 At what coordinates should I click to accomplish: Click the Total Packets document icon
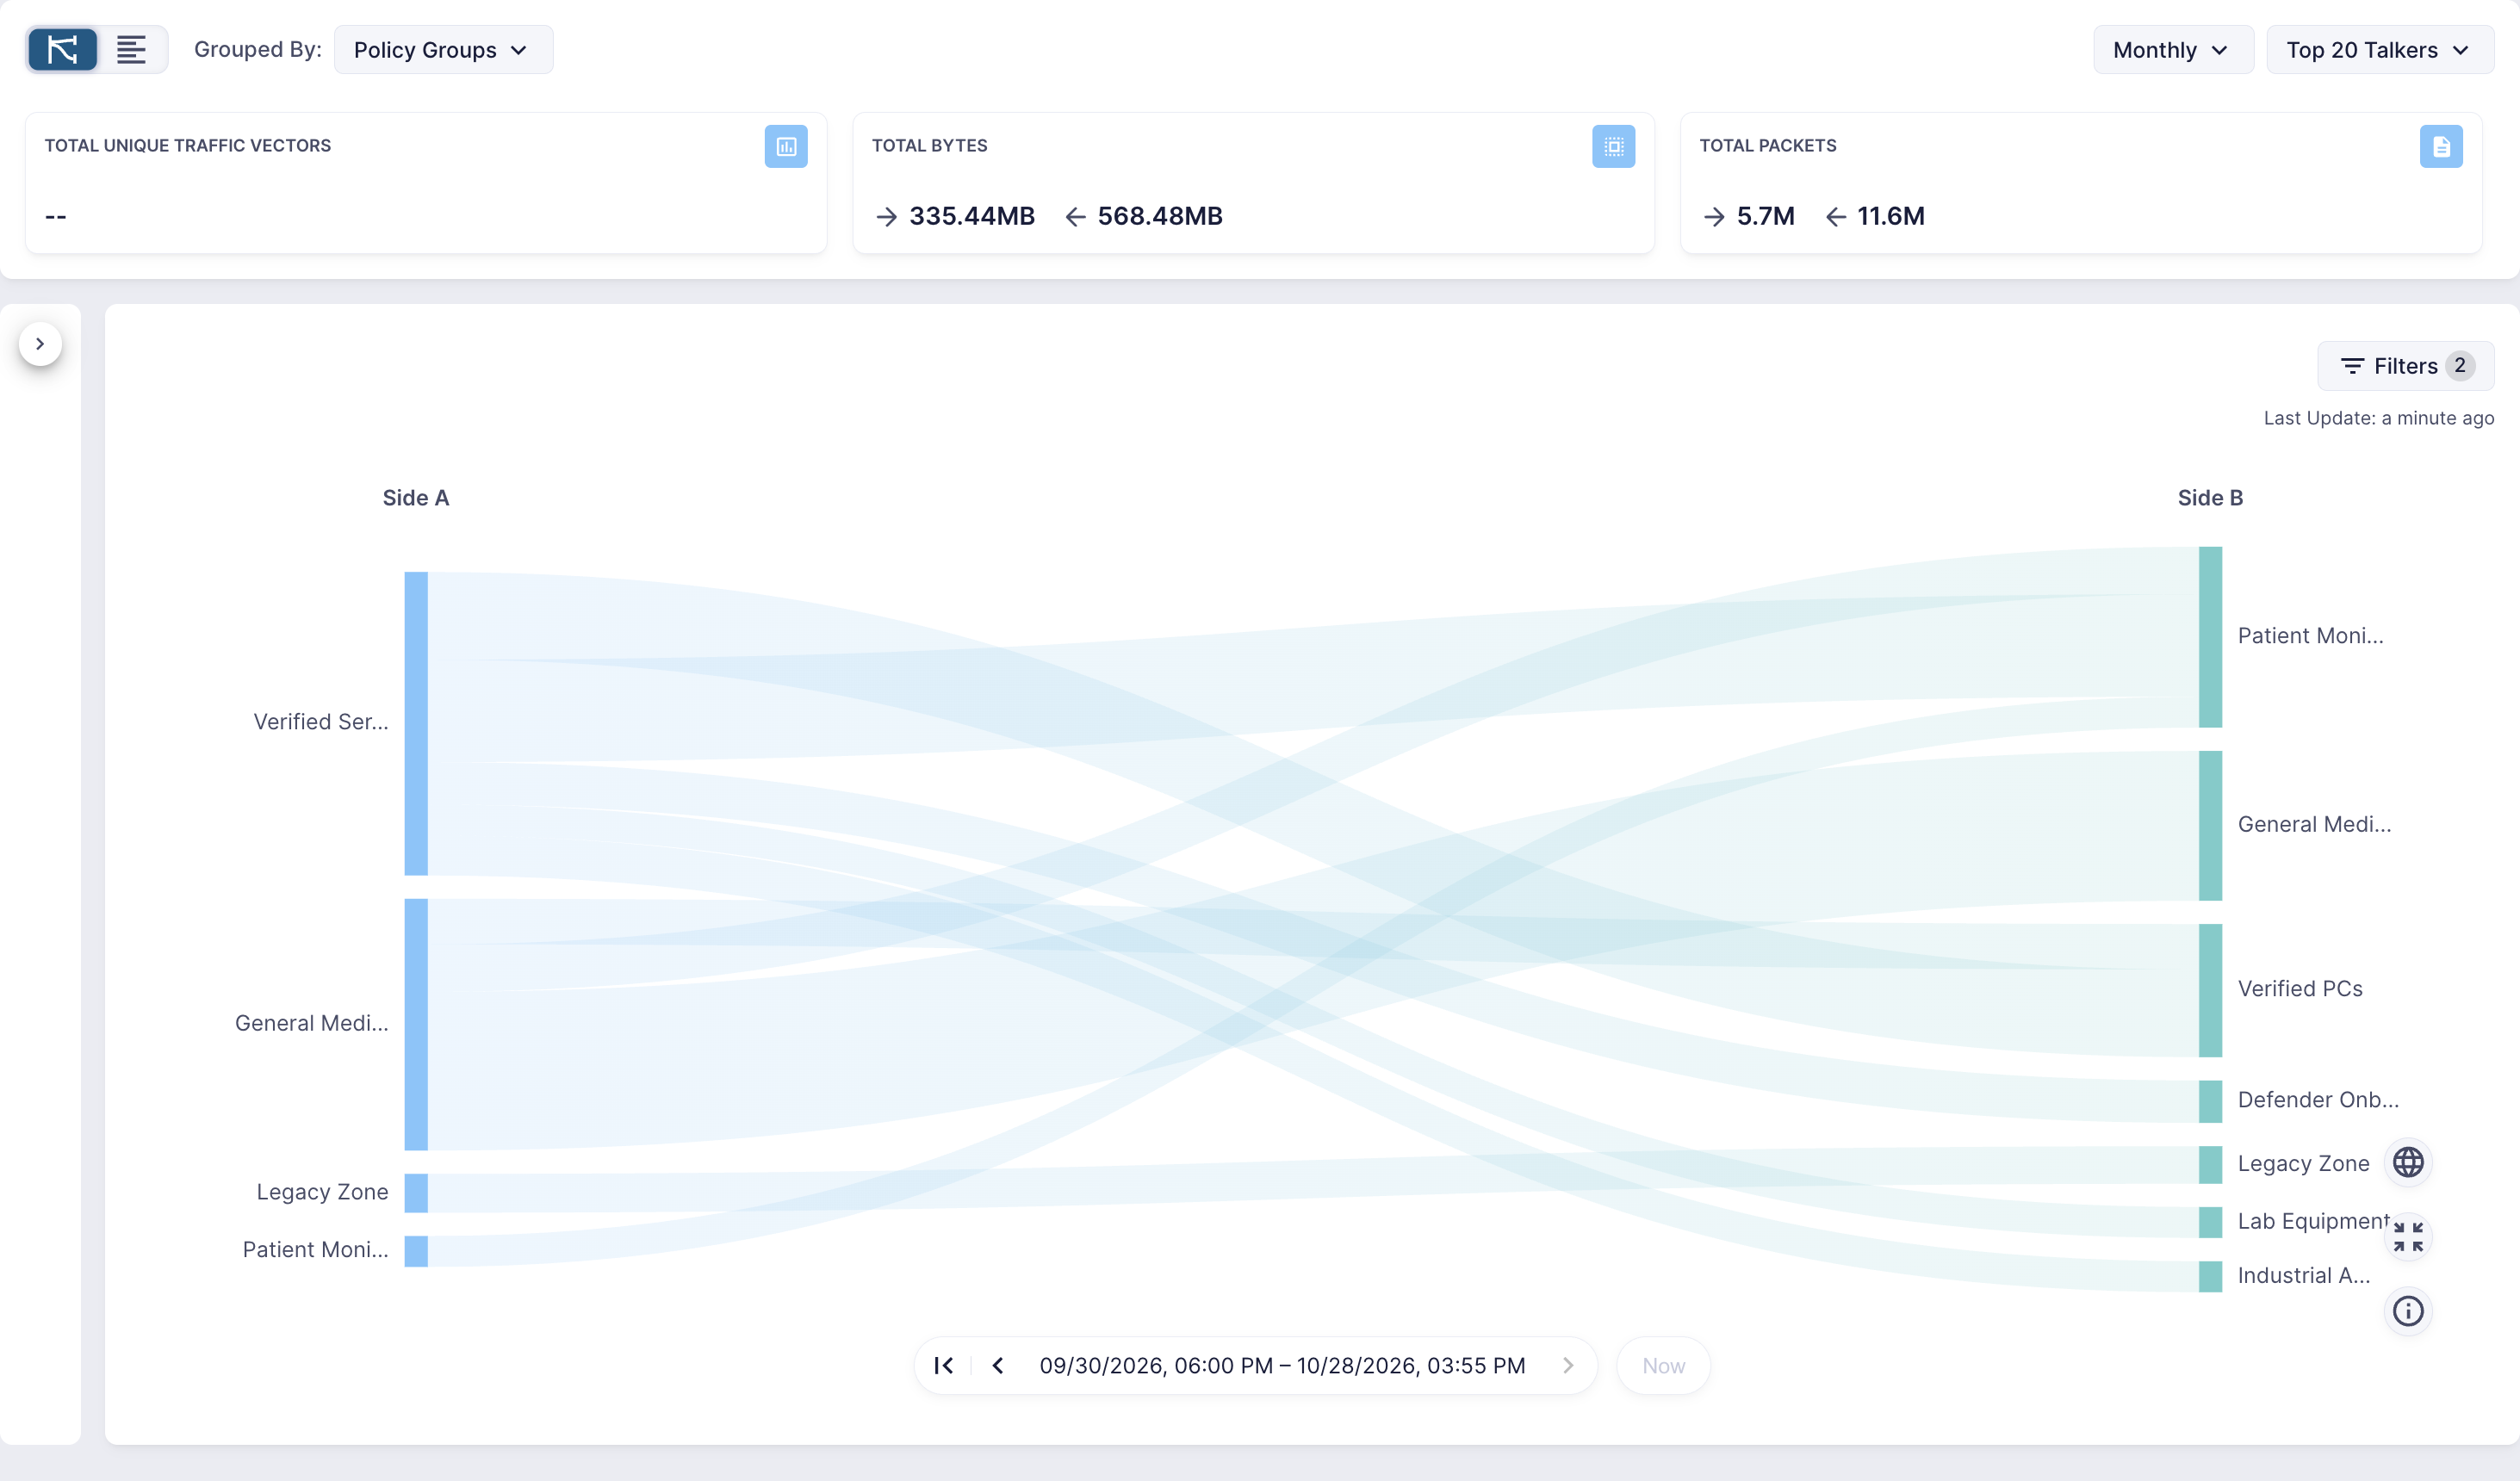[x=2441, y=147]
